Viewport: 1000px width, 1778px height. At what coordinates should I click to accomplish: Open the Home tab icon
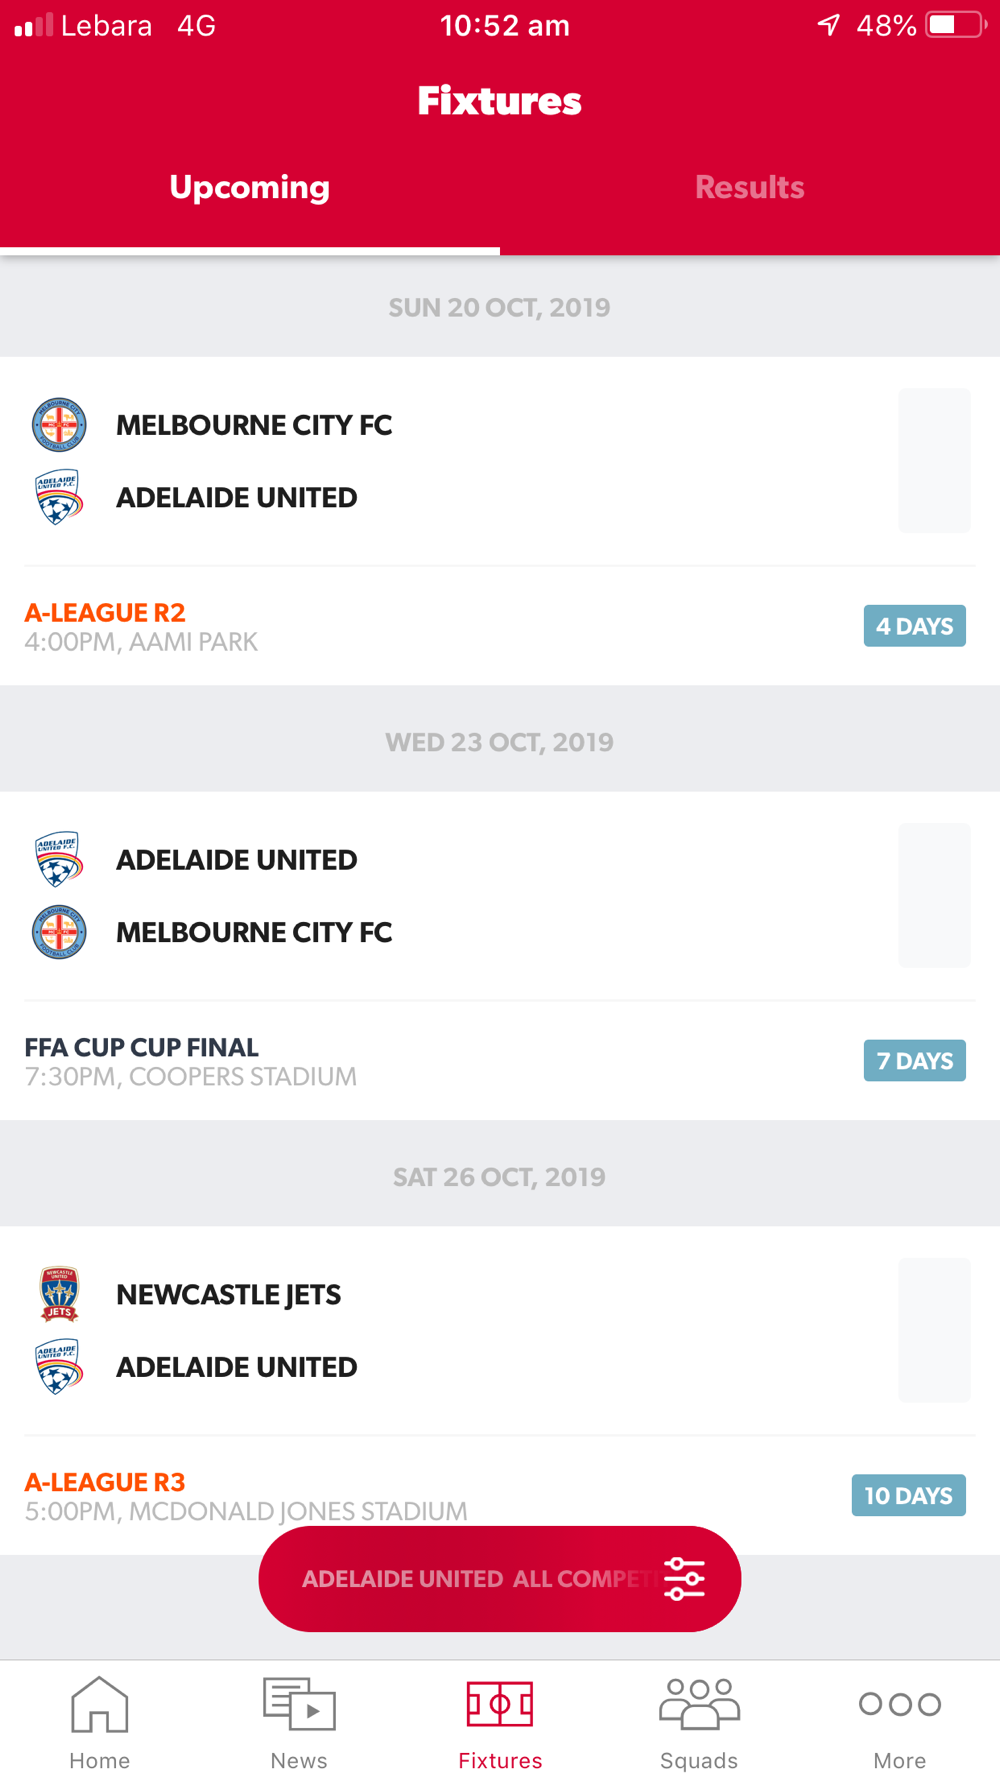coord(100,1704)
